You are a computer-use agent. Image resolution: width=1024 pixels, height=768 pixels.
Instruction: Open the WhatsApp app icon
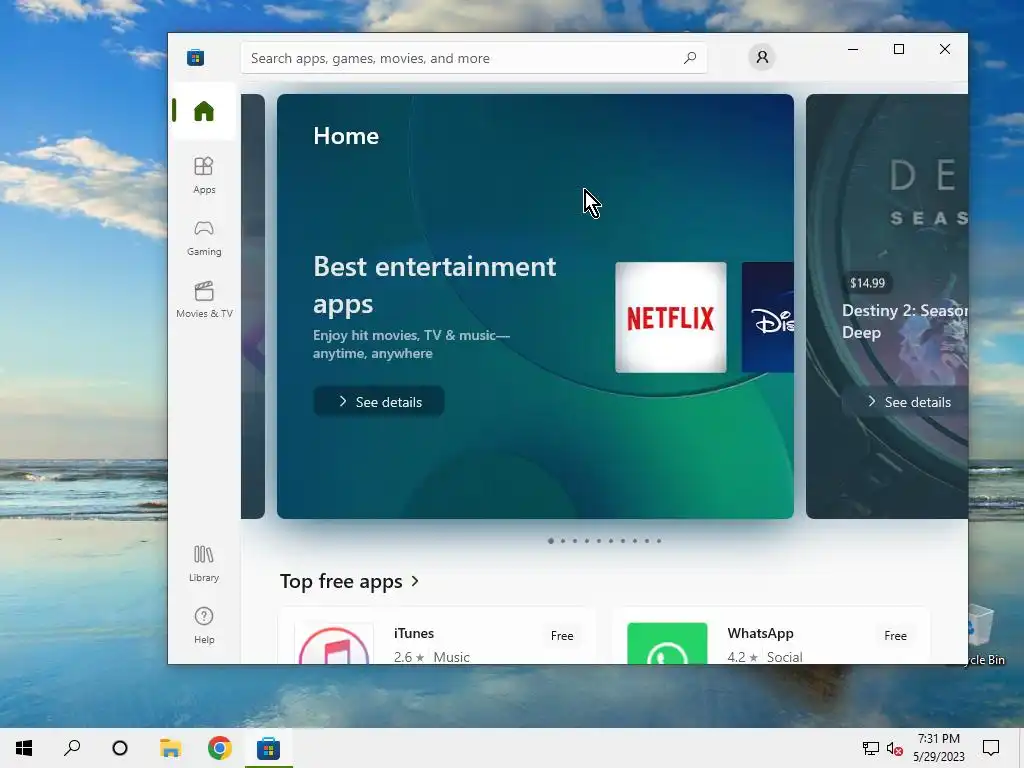tap(667, 644)
